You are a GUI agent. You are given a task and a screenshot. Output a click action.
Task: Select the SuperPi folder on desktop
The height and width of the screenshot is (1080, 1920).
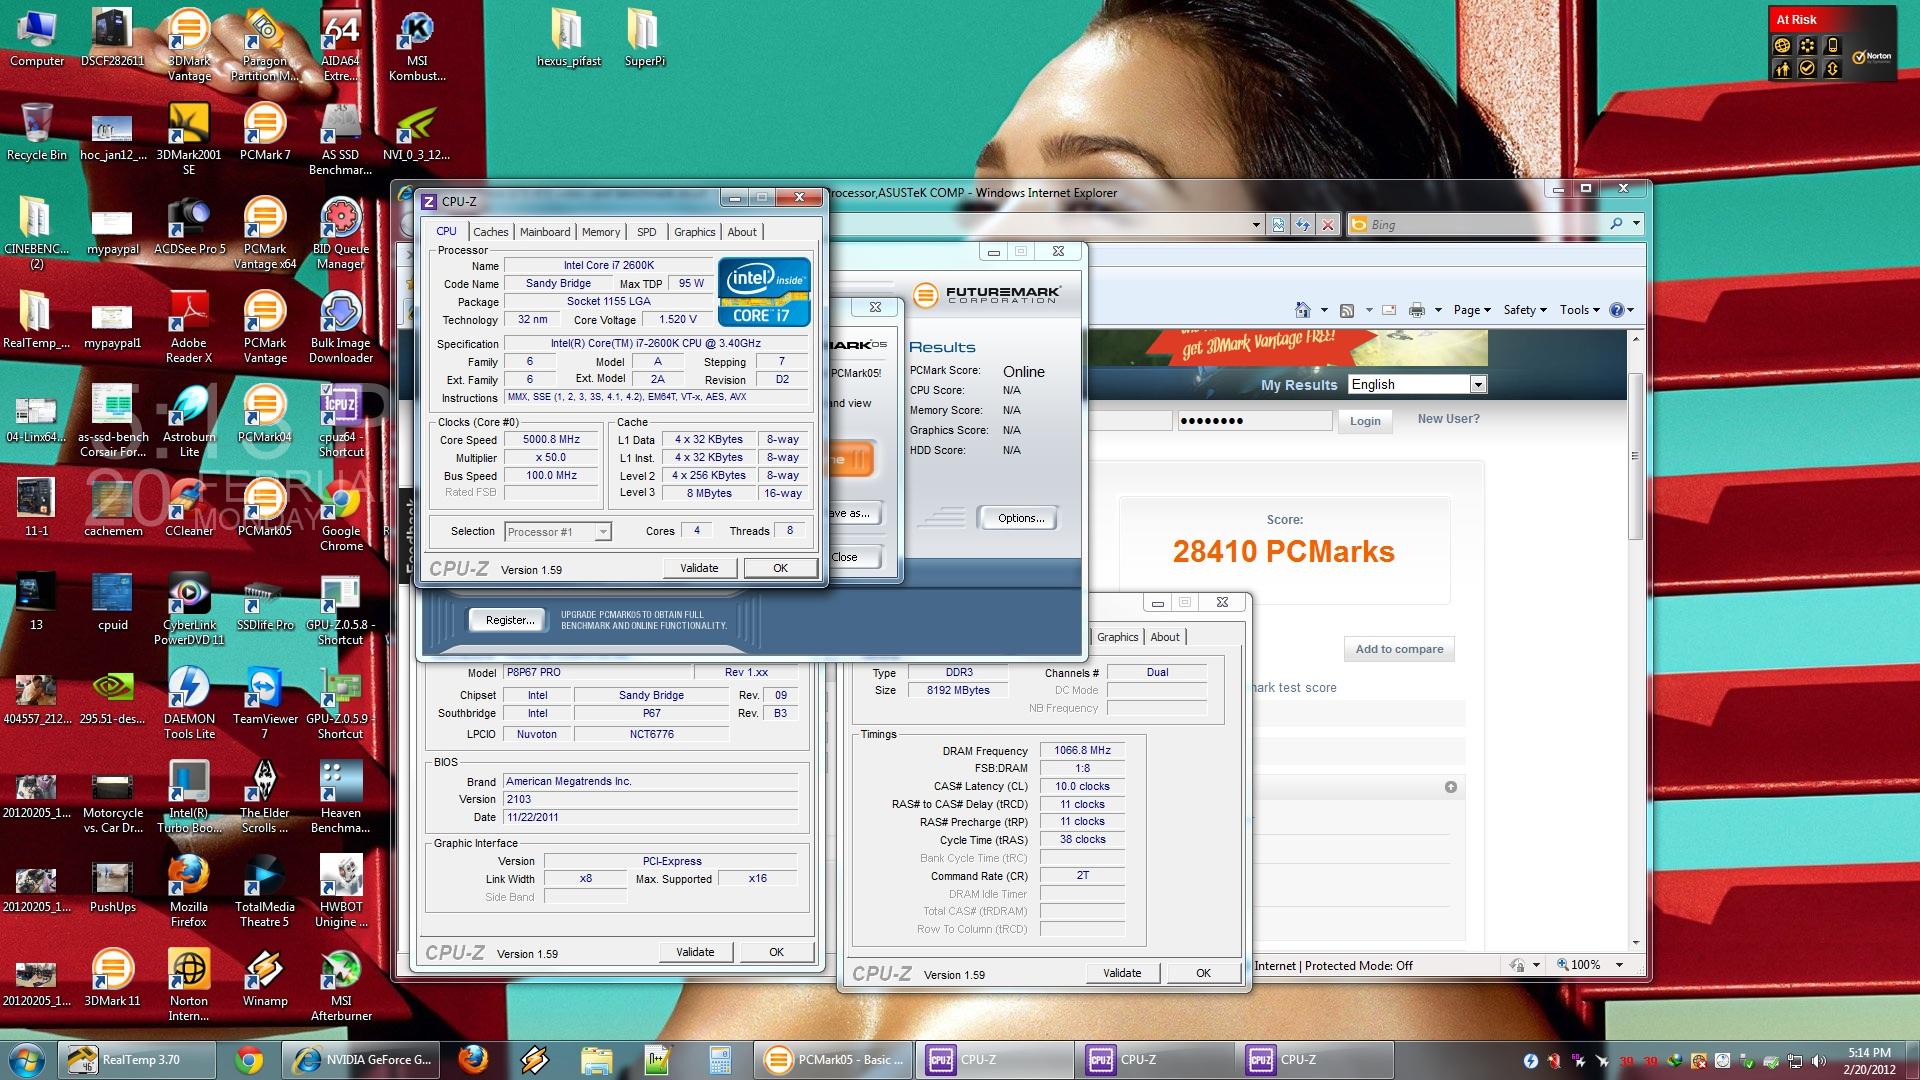644,38
